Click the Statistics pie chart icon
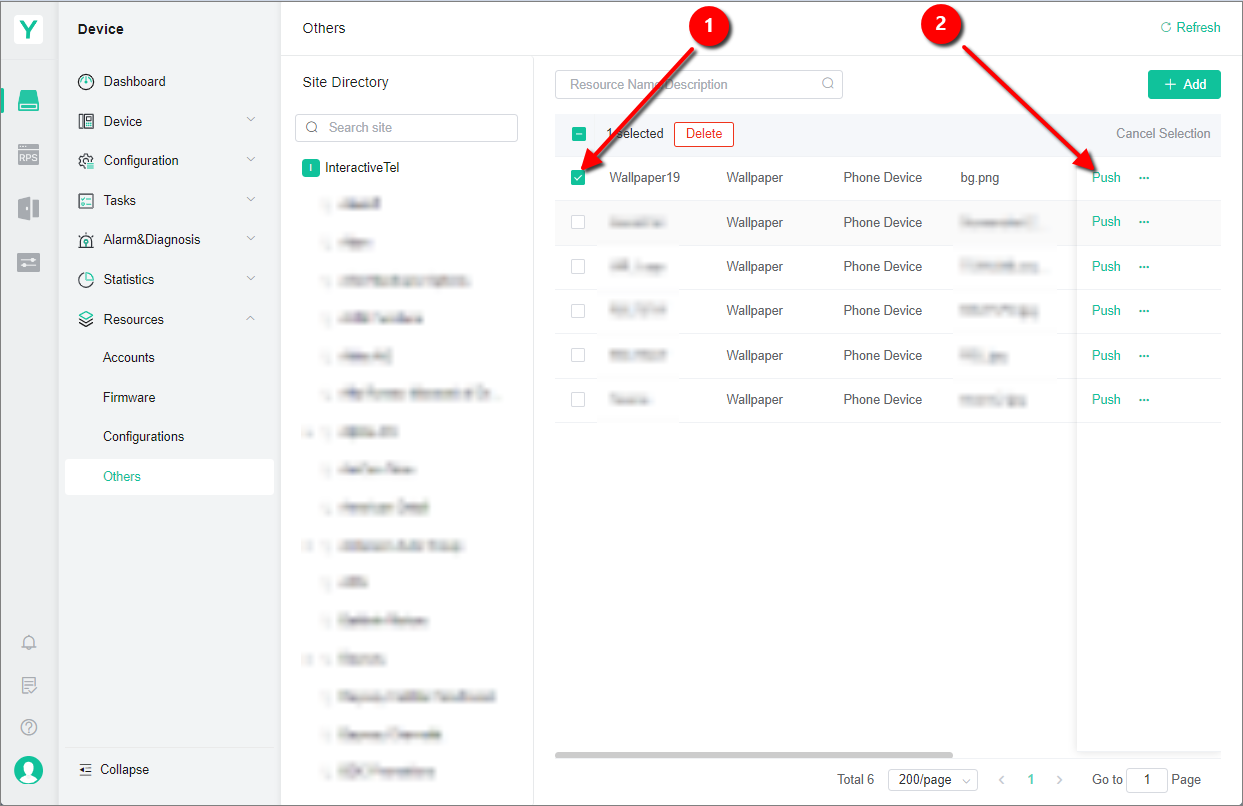Image resolution: width=1243 pixels, height=806 pixels. tap(86, 280)
